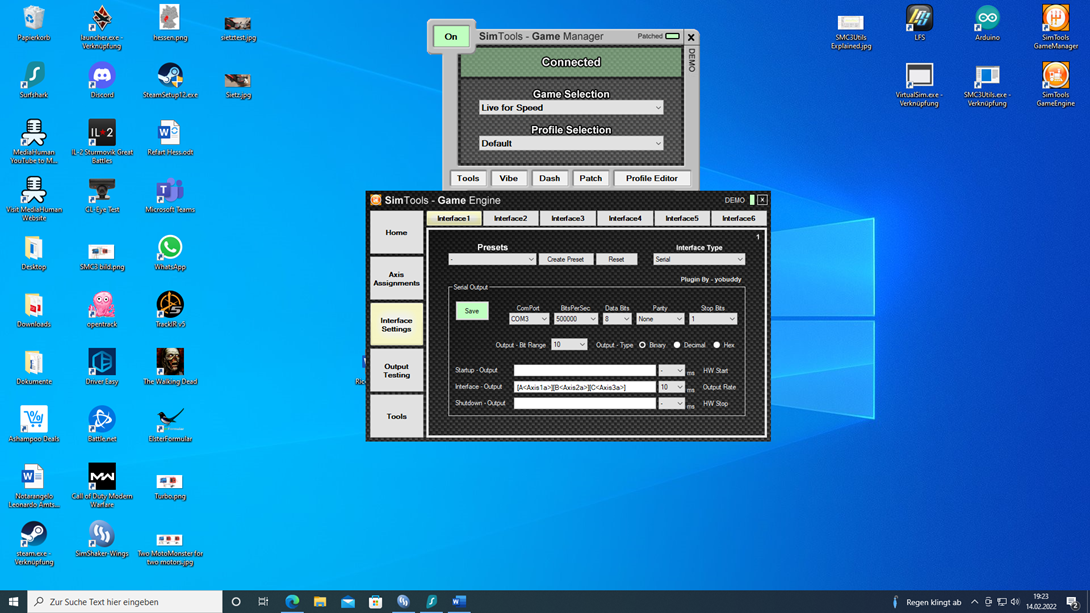Expand the ComPort dropdown showing COM3
1090x613 pixels.
[x=528, y=319]
